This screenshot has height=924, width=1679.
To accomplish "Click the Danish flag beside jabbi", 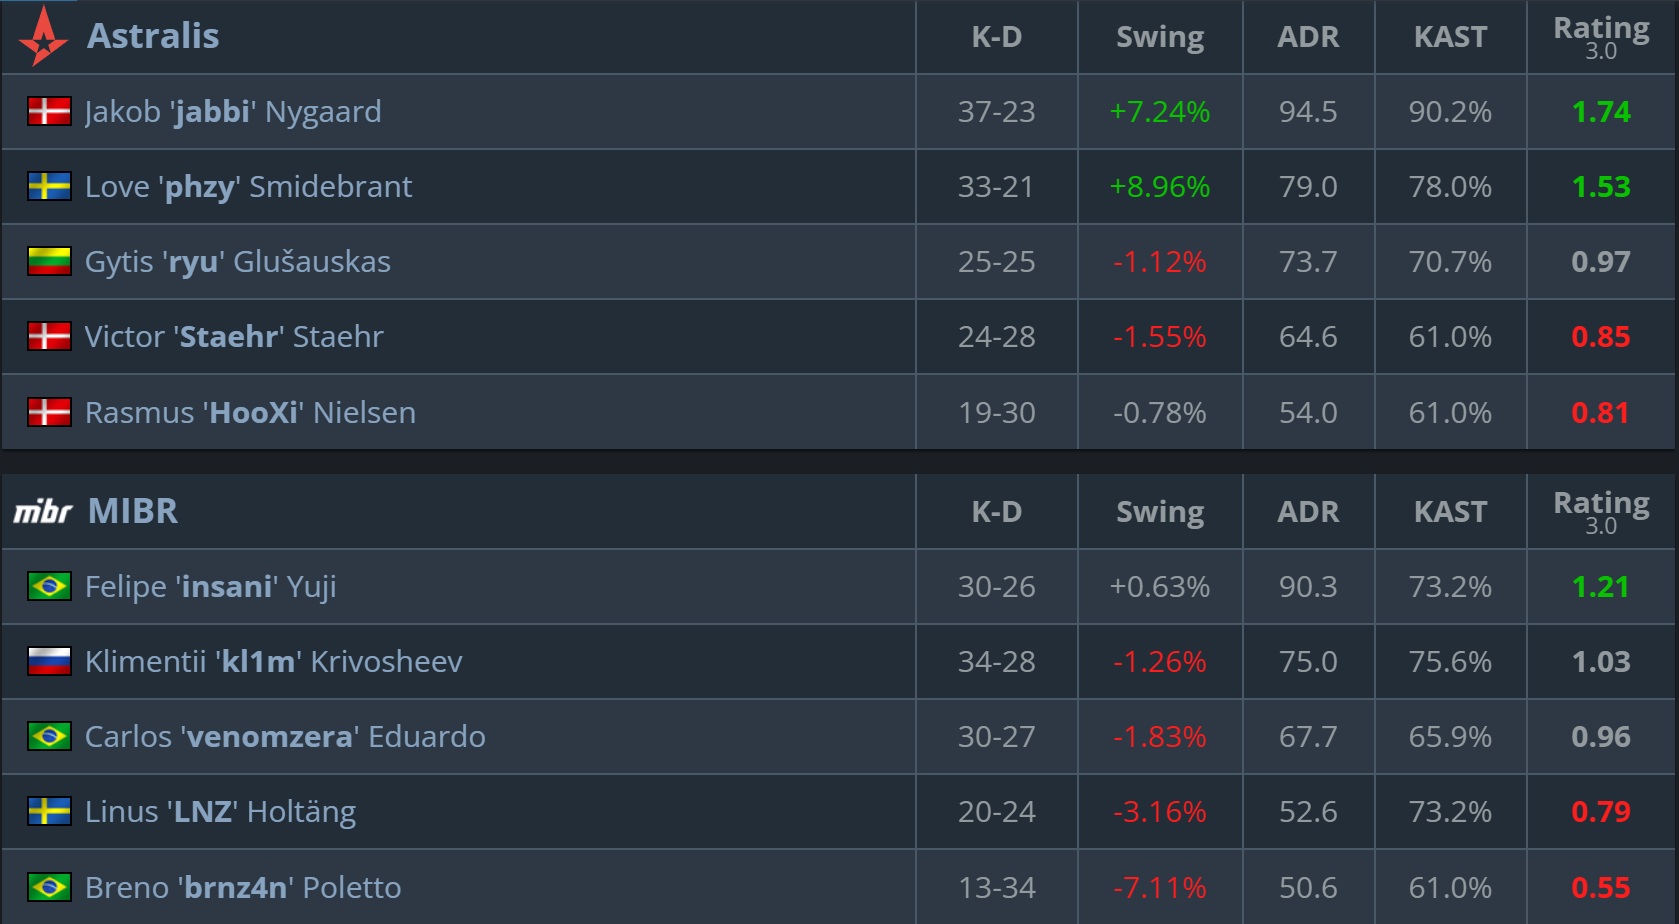I will tap(49, 111).
